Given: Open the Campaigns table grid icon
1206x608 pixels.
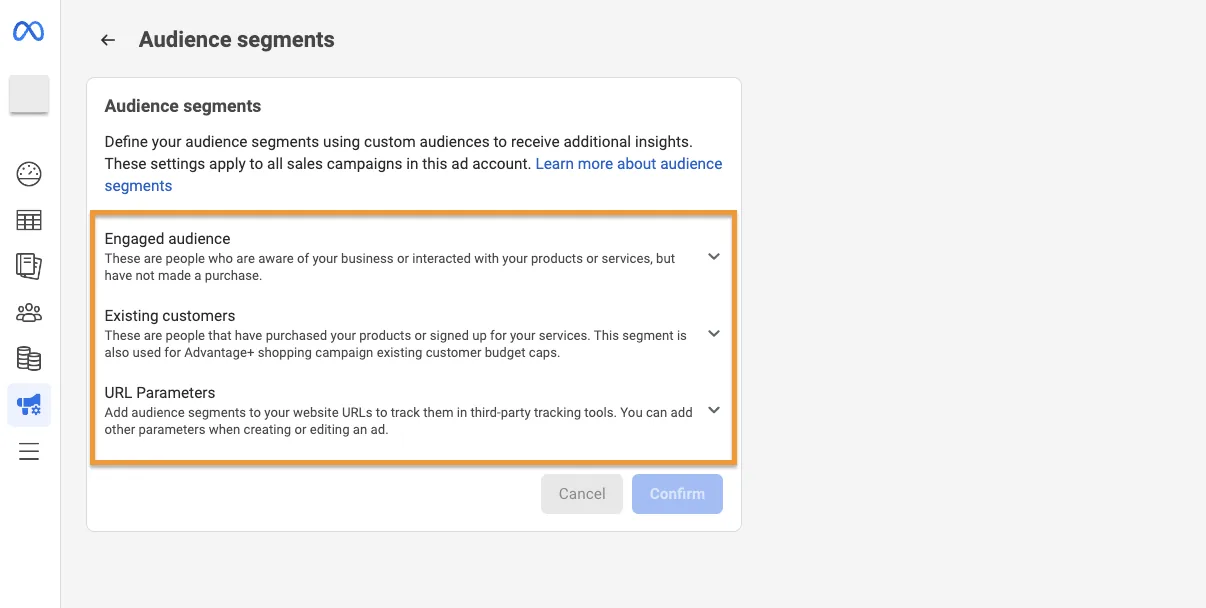Looking at the screenshot, I should pos(29,220).
